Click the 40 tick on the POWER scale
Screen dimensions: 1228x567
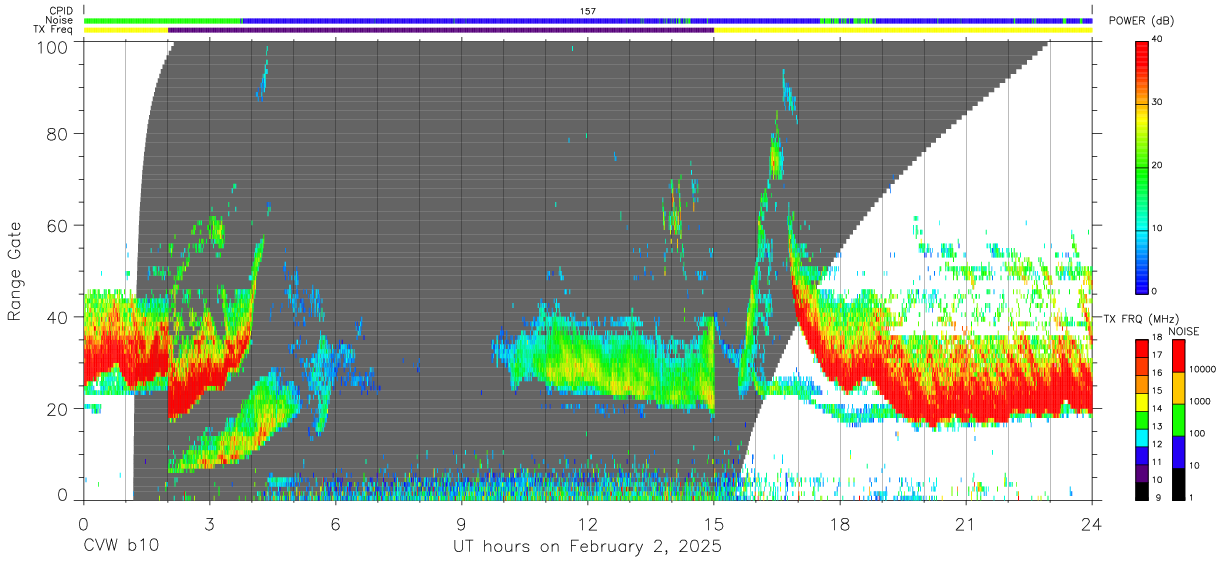(x=1158, y=40)
